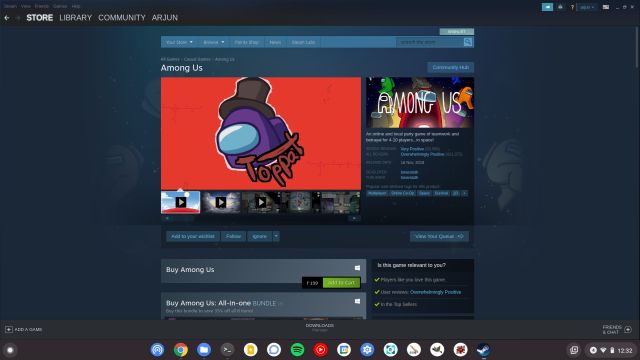Screen dimensions: 640x360
Task: Play the third video thumbnail
Action: point(261,202)
